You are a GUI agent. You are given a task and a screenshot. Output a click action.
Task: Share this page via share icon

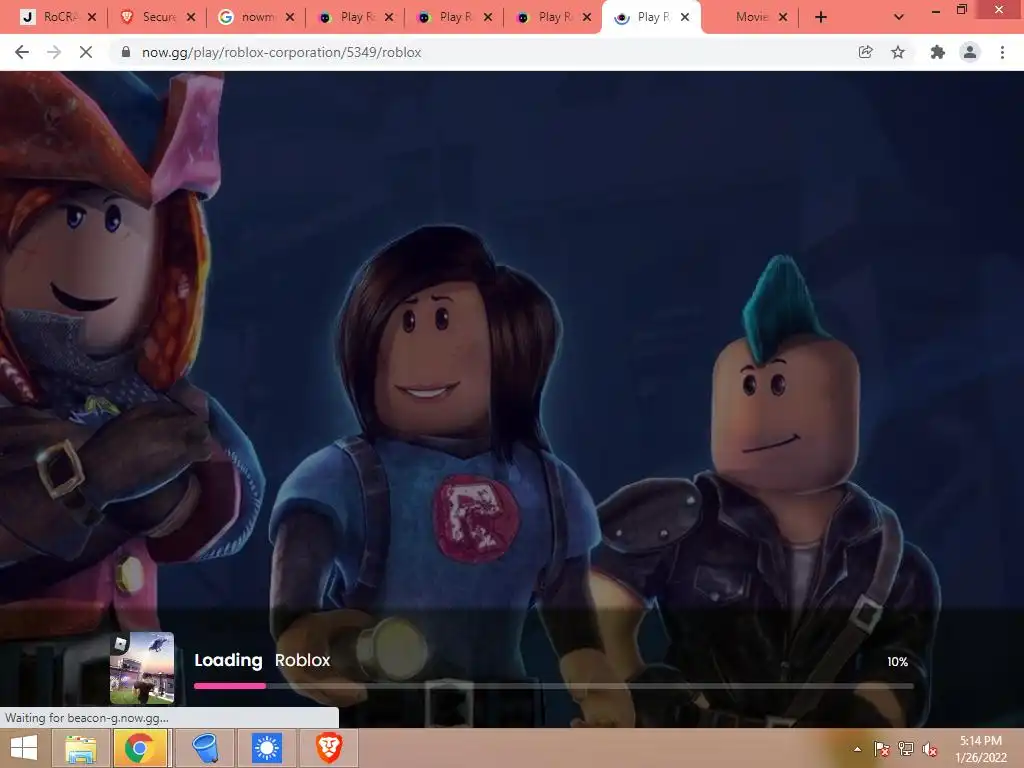865,52
